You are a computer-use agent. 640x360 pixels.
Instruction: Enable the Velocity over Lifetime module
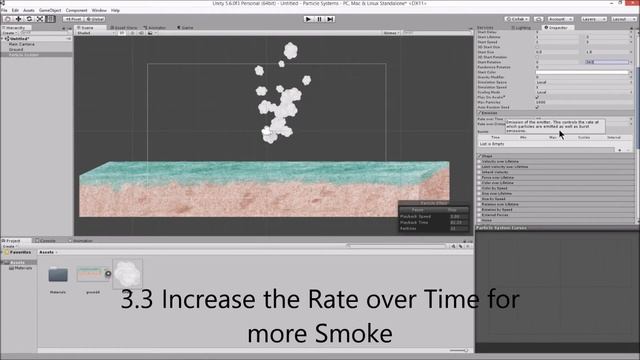(479, 162)
